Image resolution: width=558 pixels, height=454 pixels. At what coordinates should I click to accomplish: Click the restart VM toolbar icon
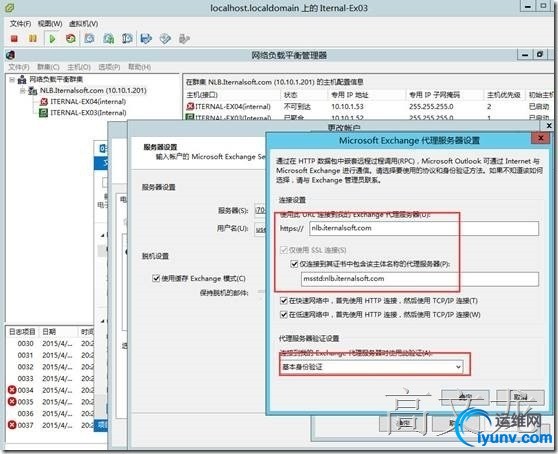(x=71, y=38)
